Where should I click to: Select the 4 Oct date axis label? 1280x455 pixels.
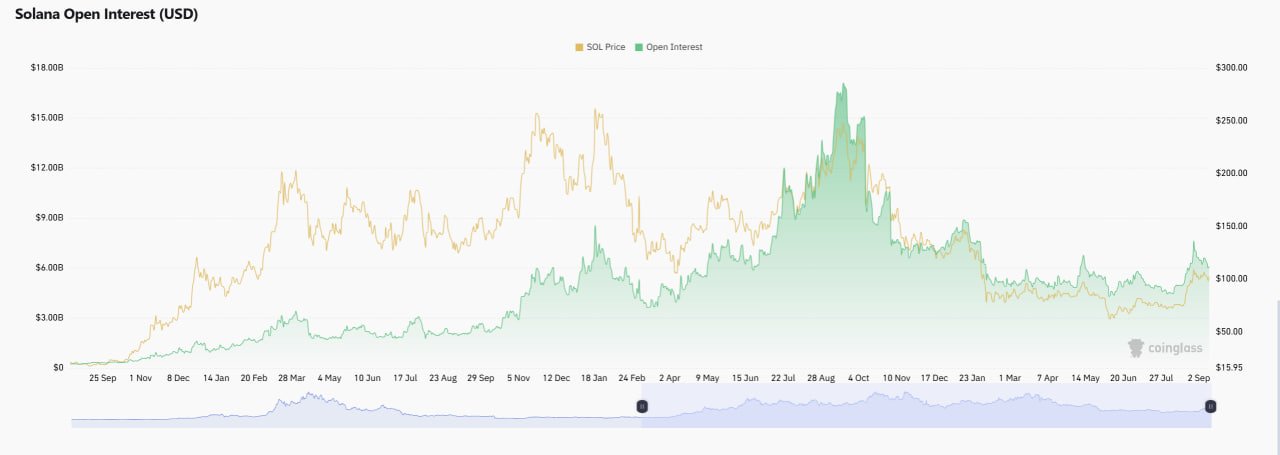860,379
